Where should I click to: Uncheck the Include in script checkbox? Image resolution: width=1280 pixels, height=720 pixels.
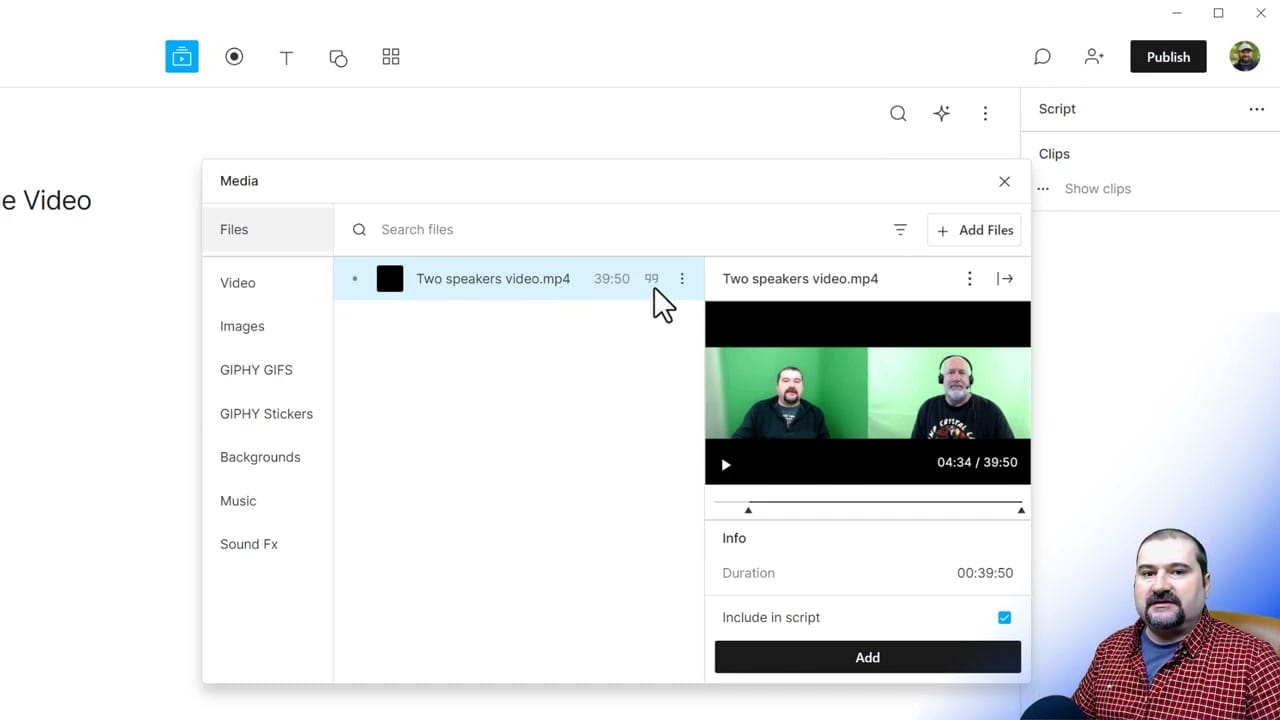[1004, 617]
